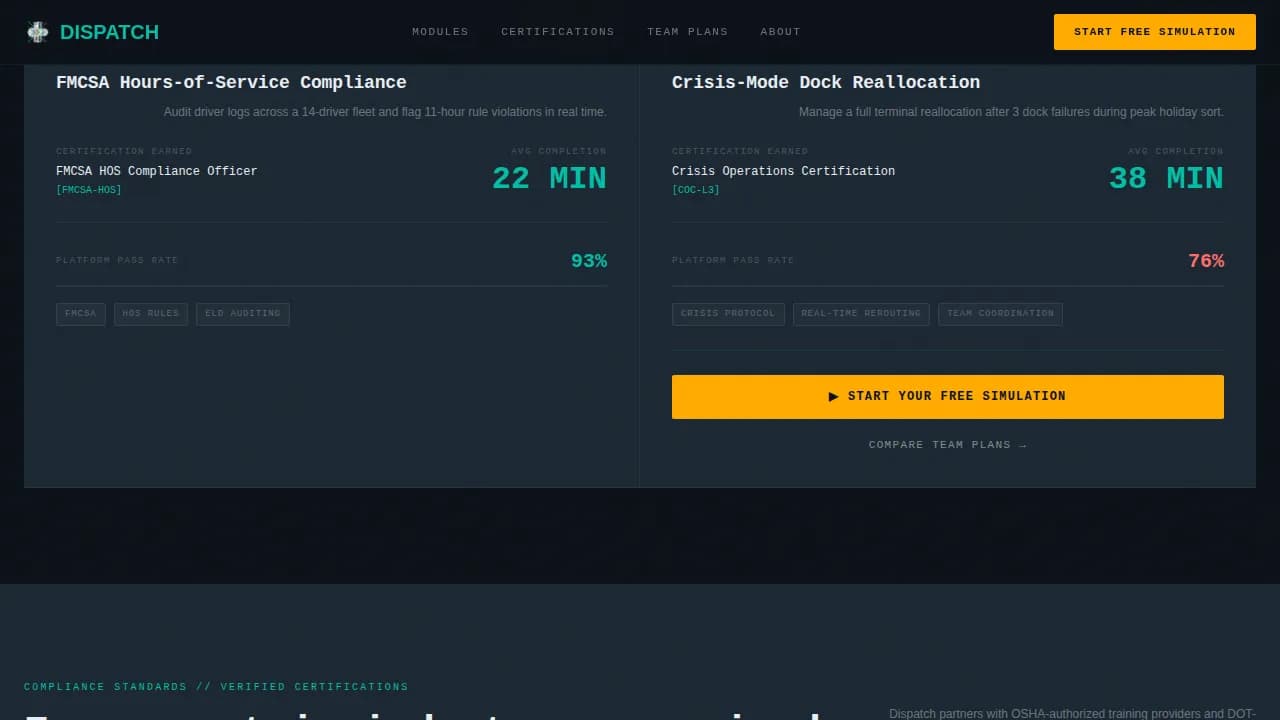1280x720 pixels.
Task: Select the HOS RULES tag chip
Action: click(x=151, y=313)
